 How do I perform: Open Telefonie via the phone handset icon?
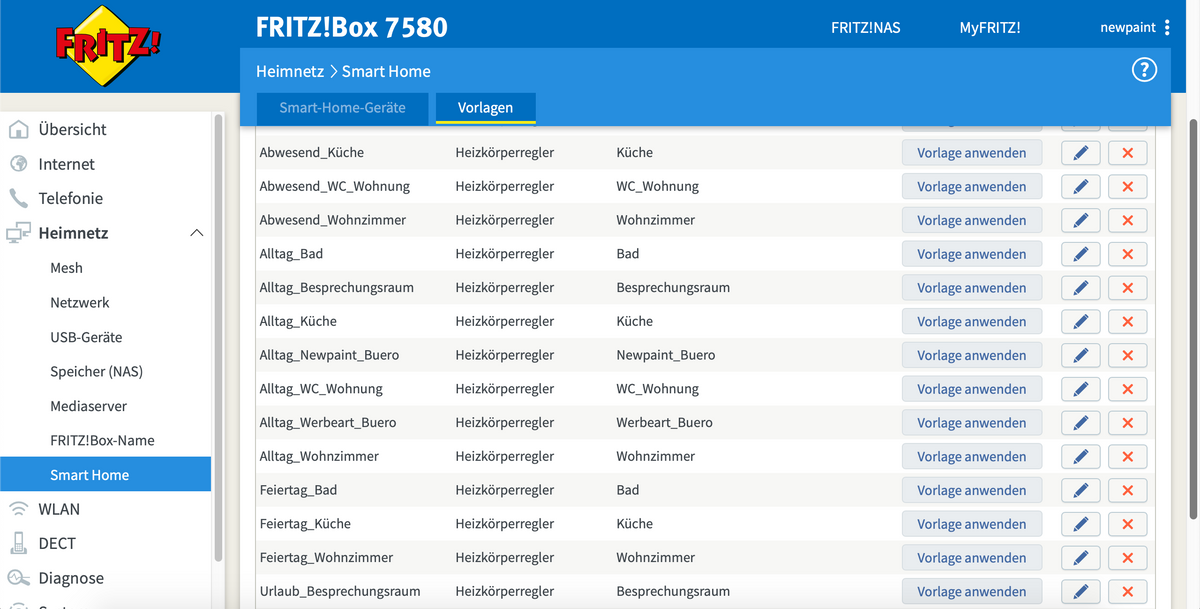(18, 198)
